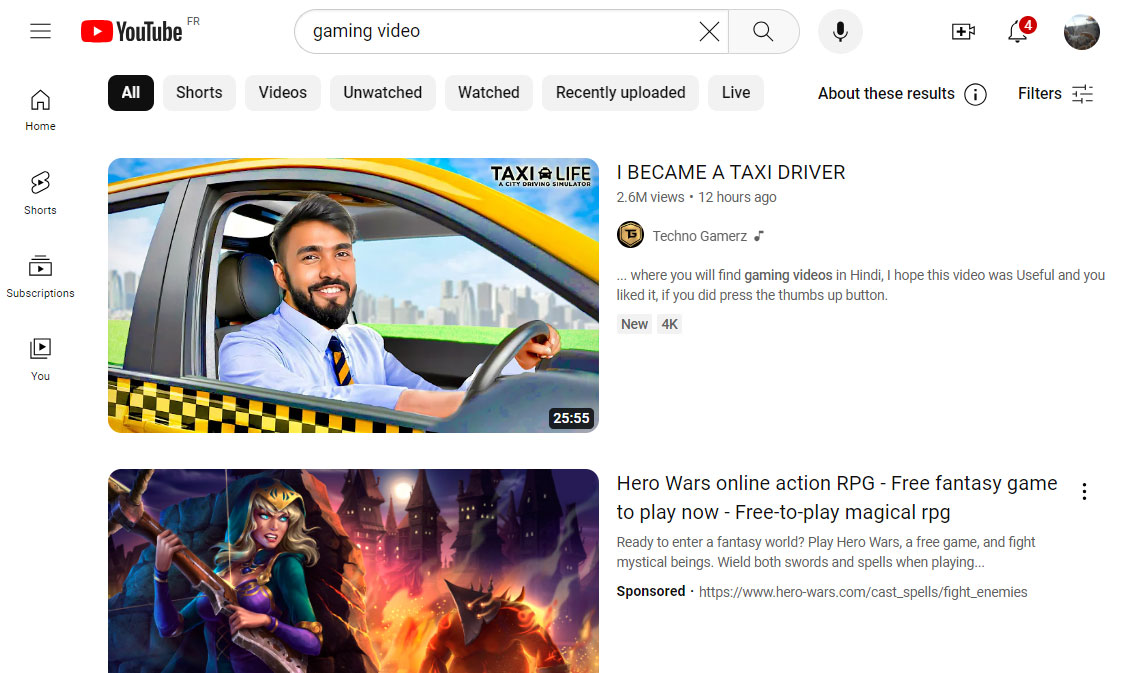Click inside the search input field
Image resolution: width=1135 pixels, height=673 pixels.
pyautogui.click(x=499, y=31)
